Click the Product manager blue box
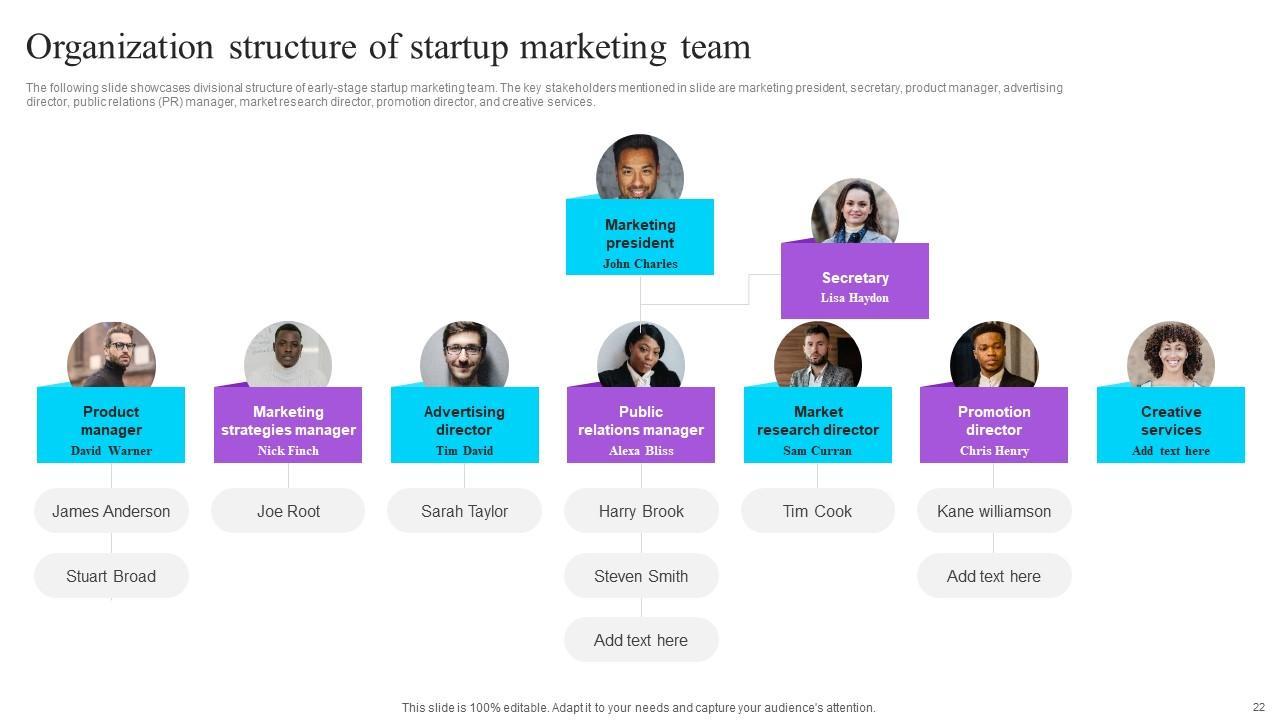1280x720 pixels. pyautogui.click(x=111, y=426)
